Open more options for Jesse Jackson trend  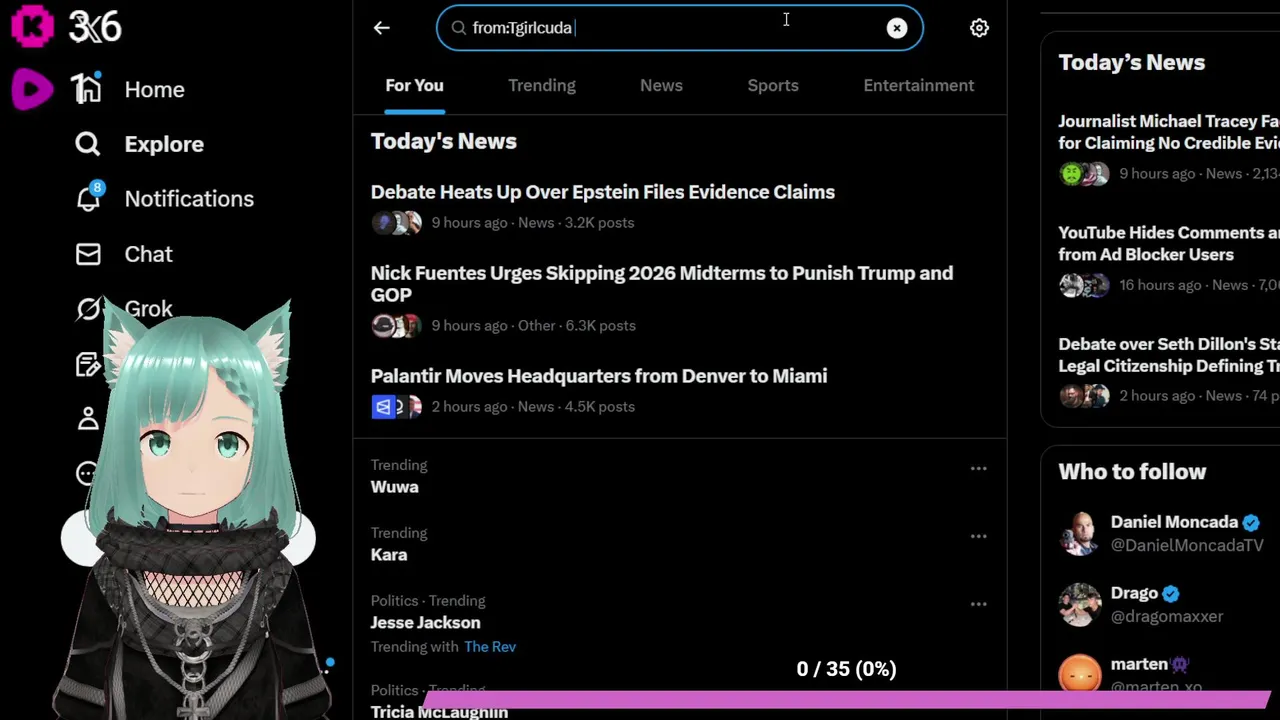coord(978,604)
